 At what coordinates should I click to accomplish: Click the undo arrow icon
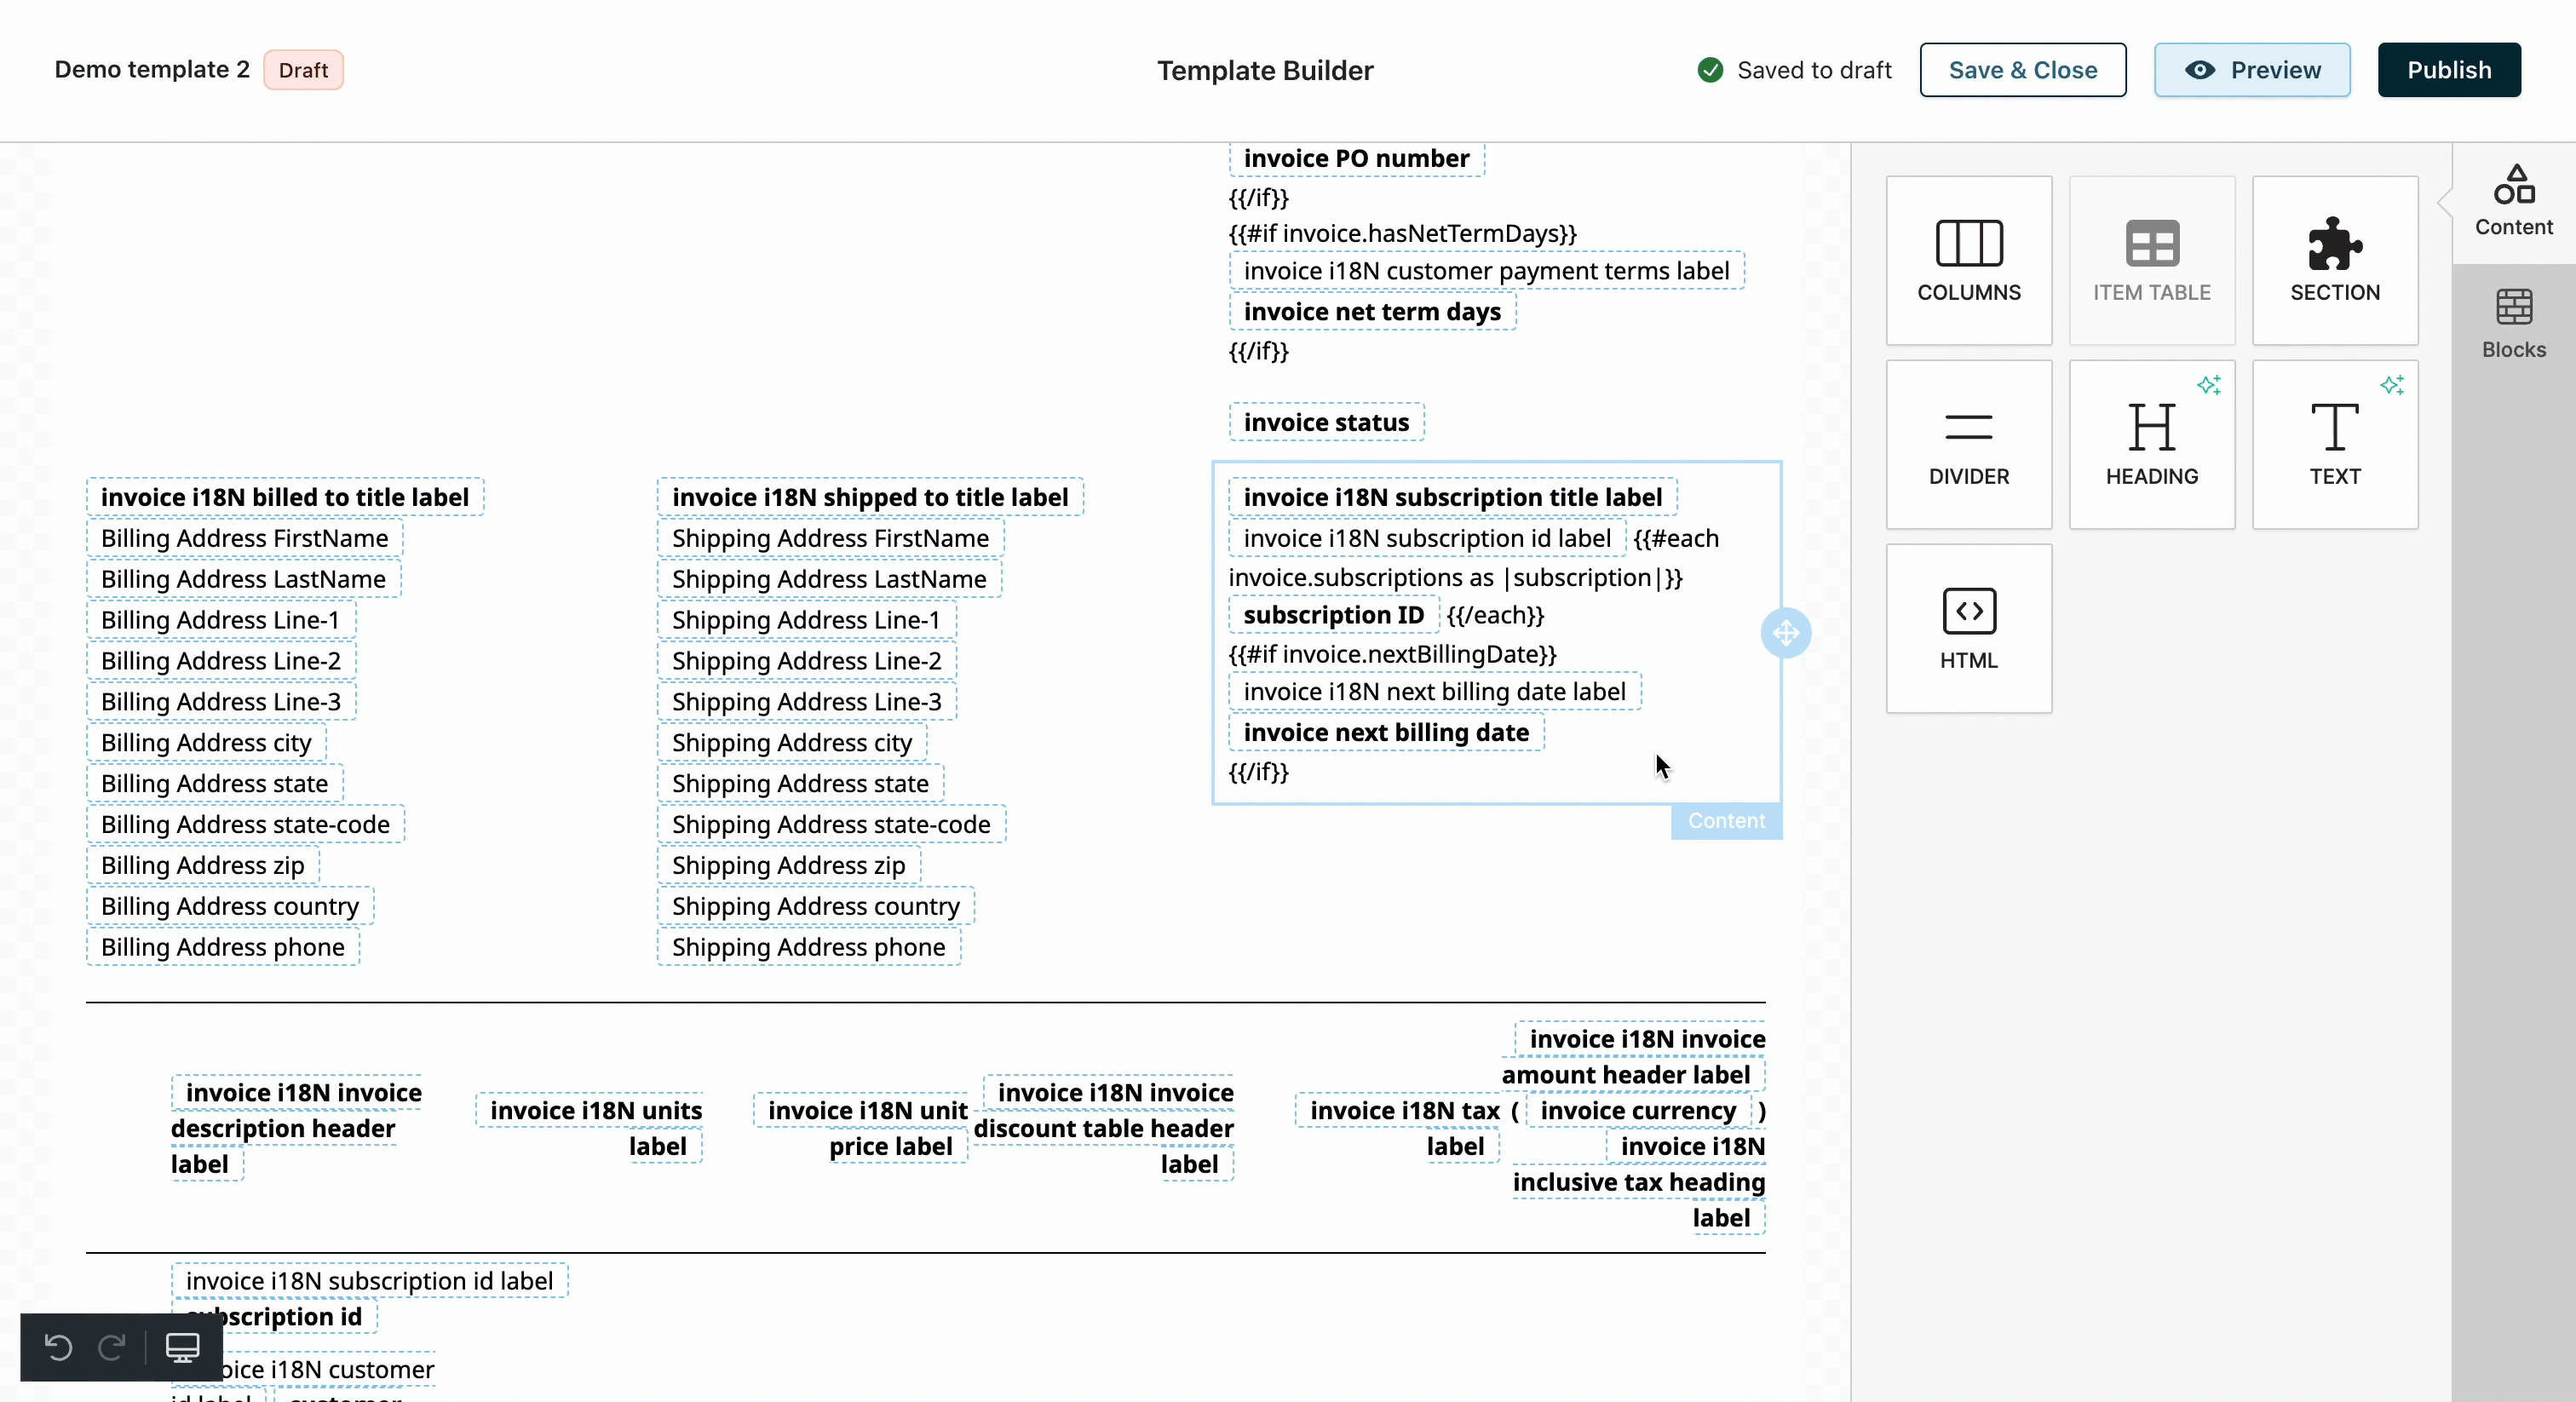[x=59, y=1347]
